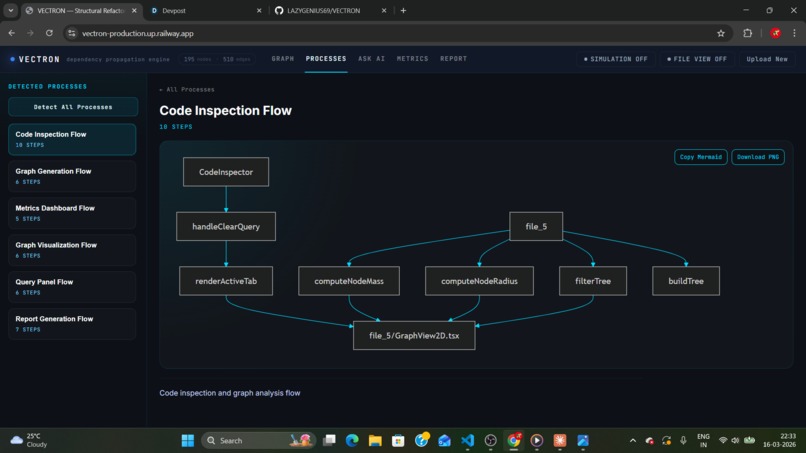The width and height of the screenshot is (806, 453).
Task: Go back via All Processes link
Action: point(187,89)
